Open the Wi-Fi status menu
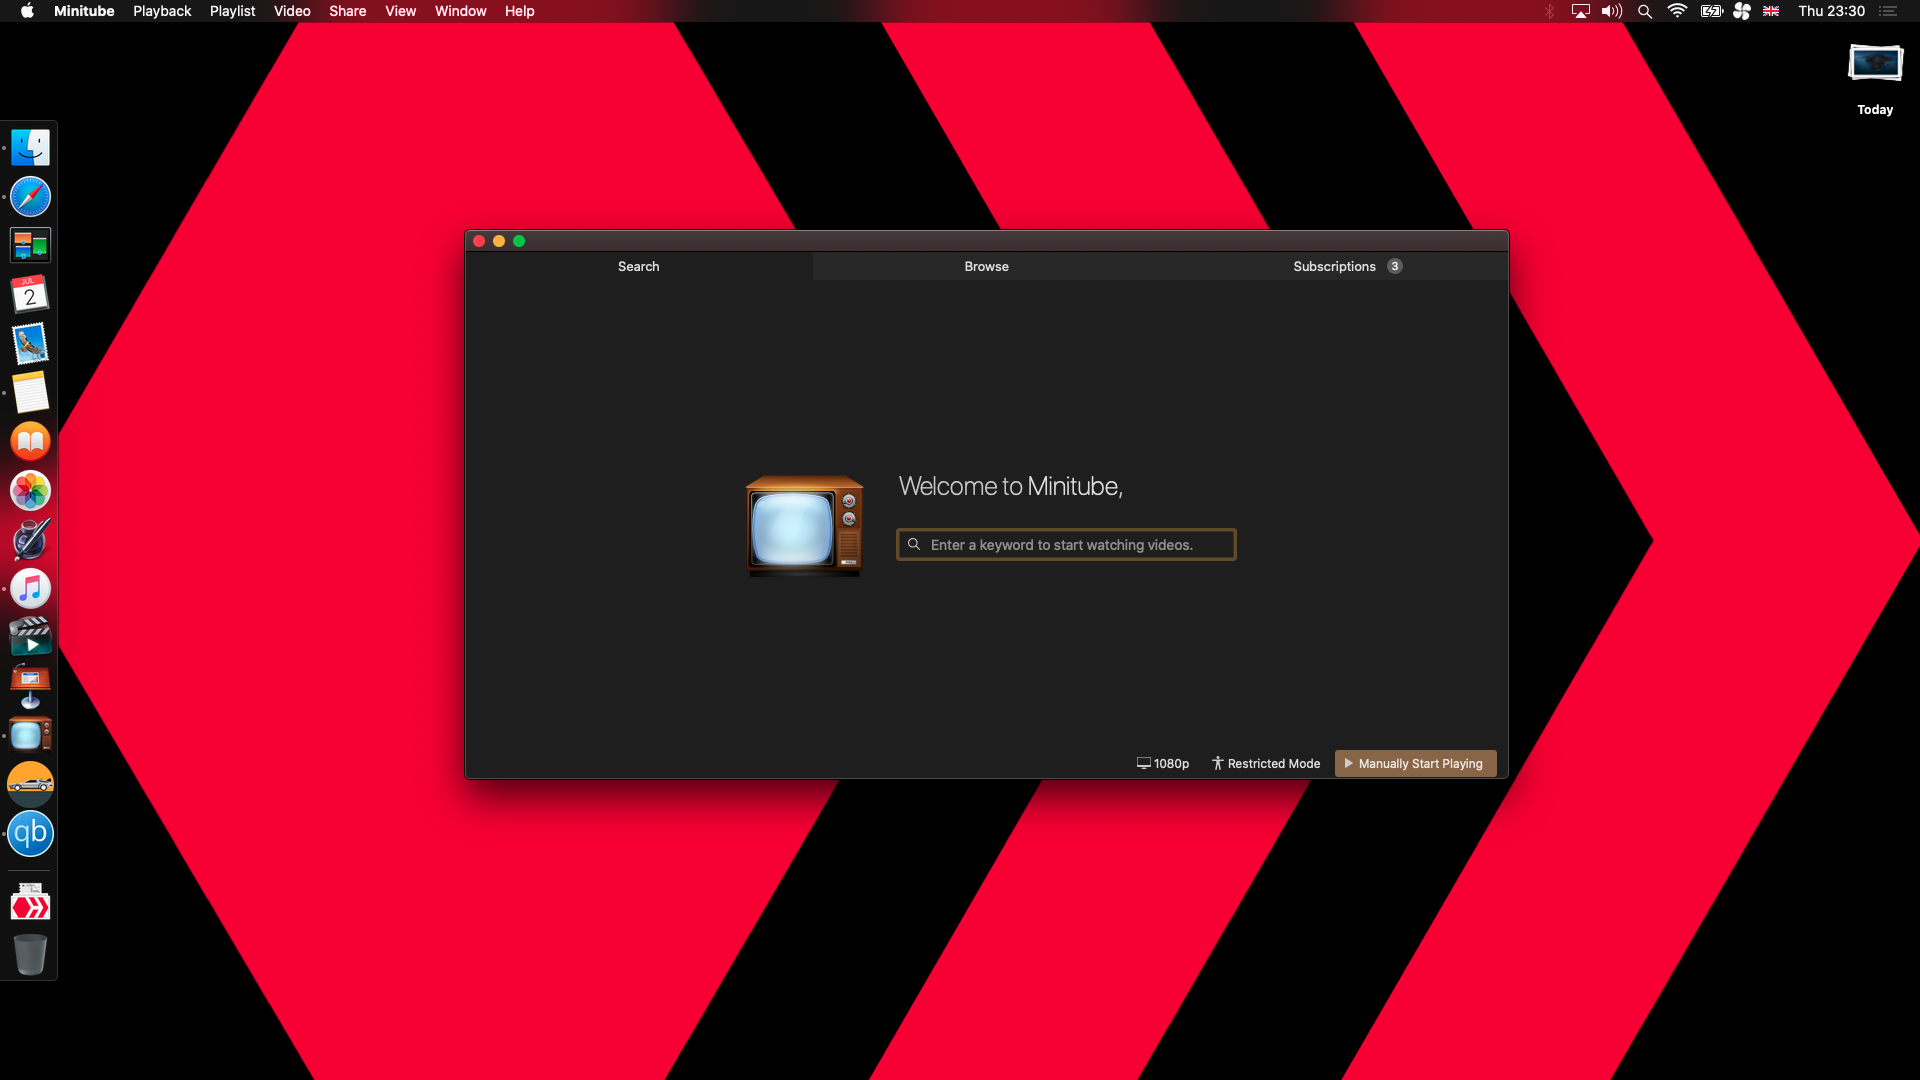Image resolution: width=1920 pixels, height=1080 pixels. click(x=1677, y=11)
